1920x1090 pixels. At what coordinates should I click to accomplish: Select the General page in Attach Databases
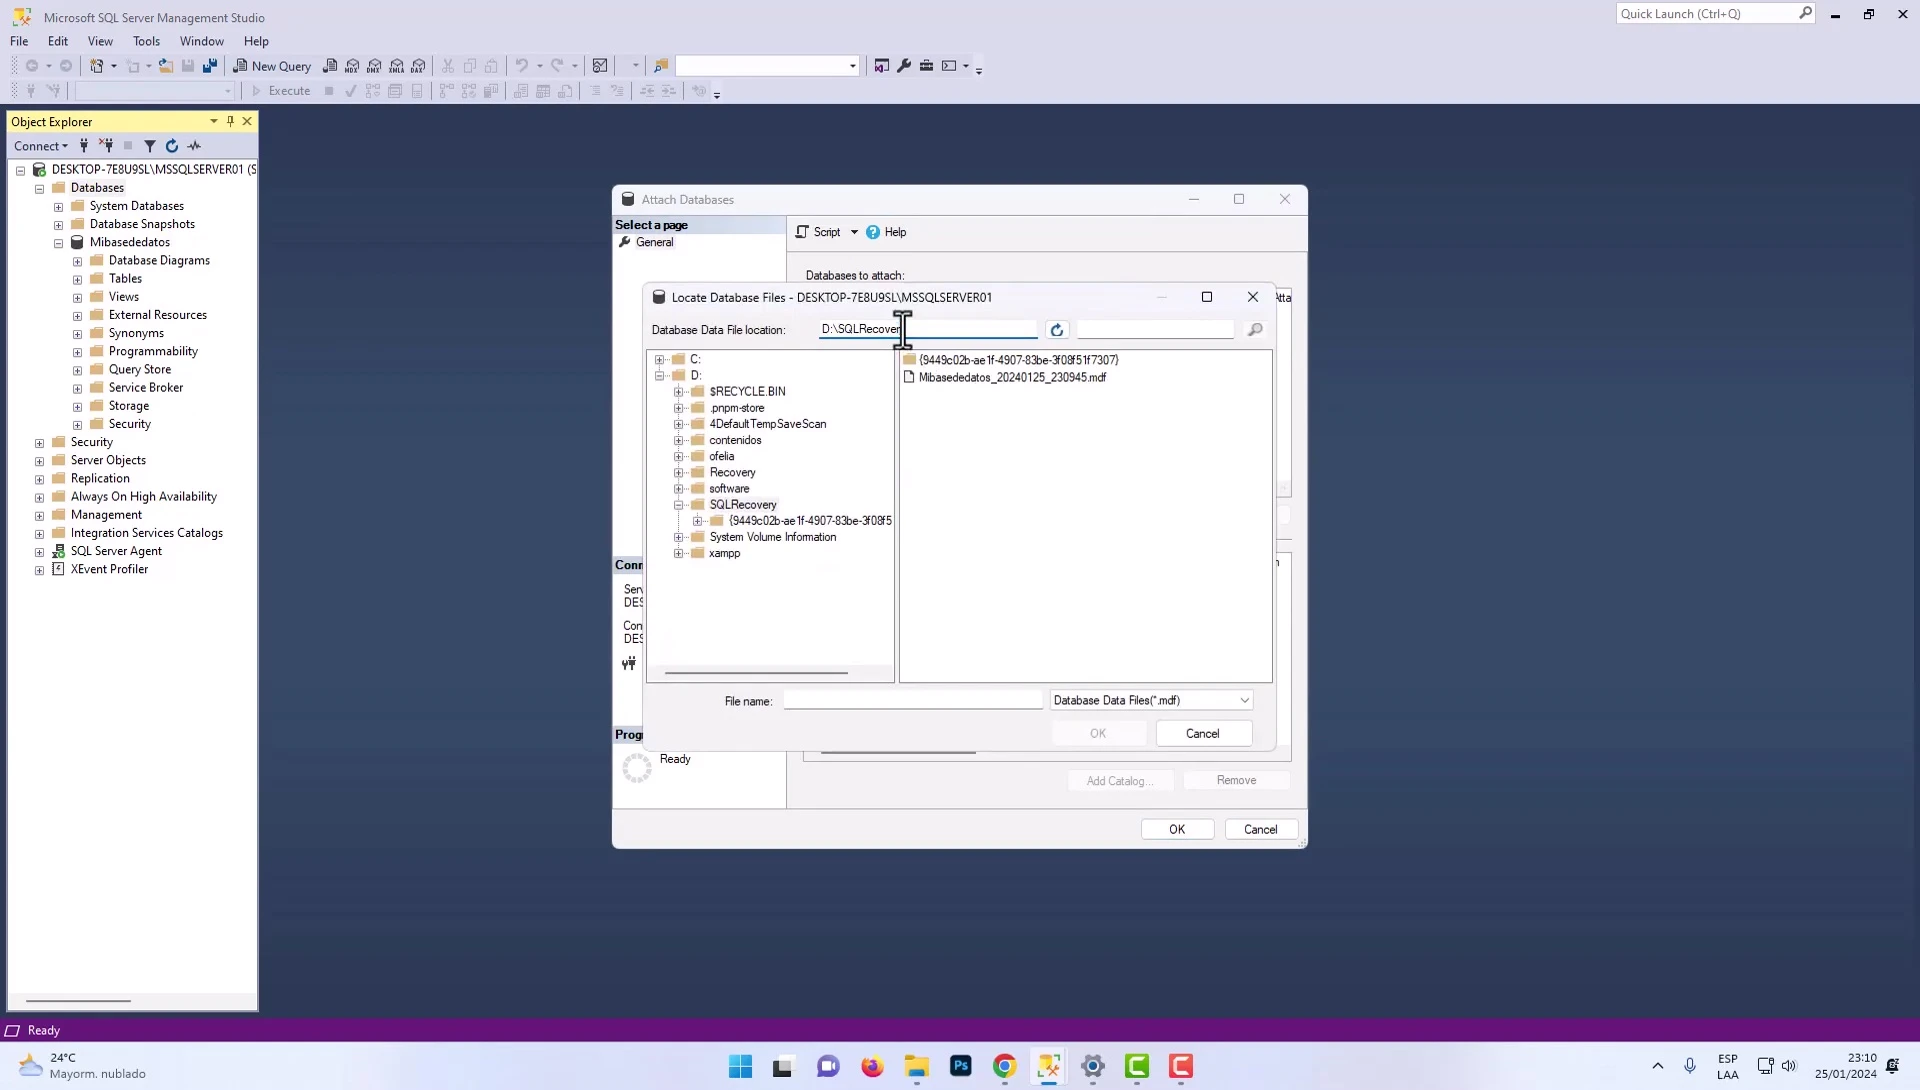[x=654, y=242]
